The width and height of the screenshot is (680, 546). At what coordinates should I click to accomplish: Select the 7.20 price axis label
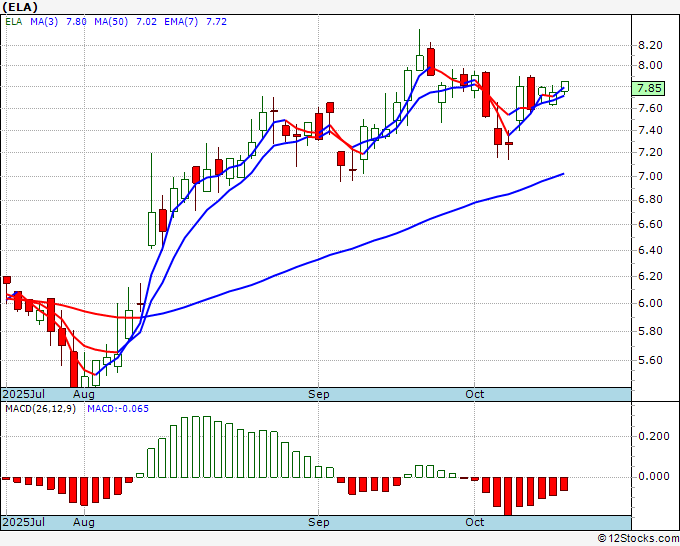click(x=650, y=152)
